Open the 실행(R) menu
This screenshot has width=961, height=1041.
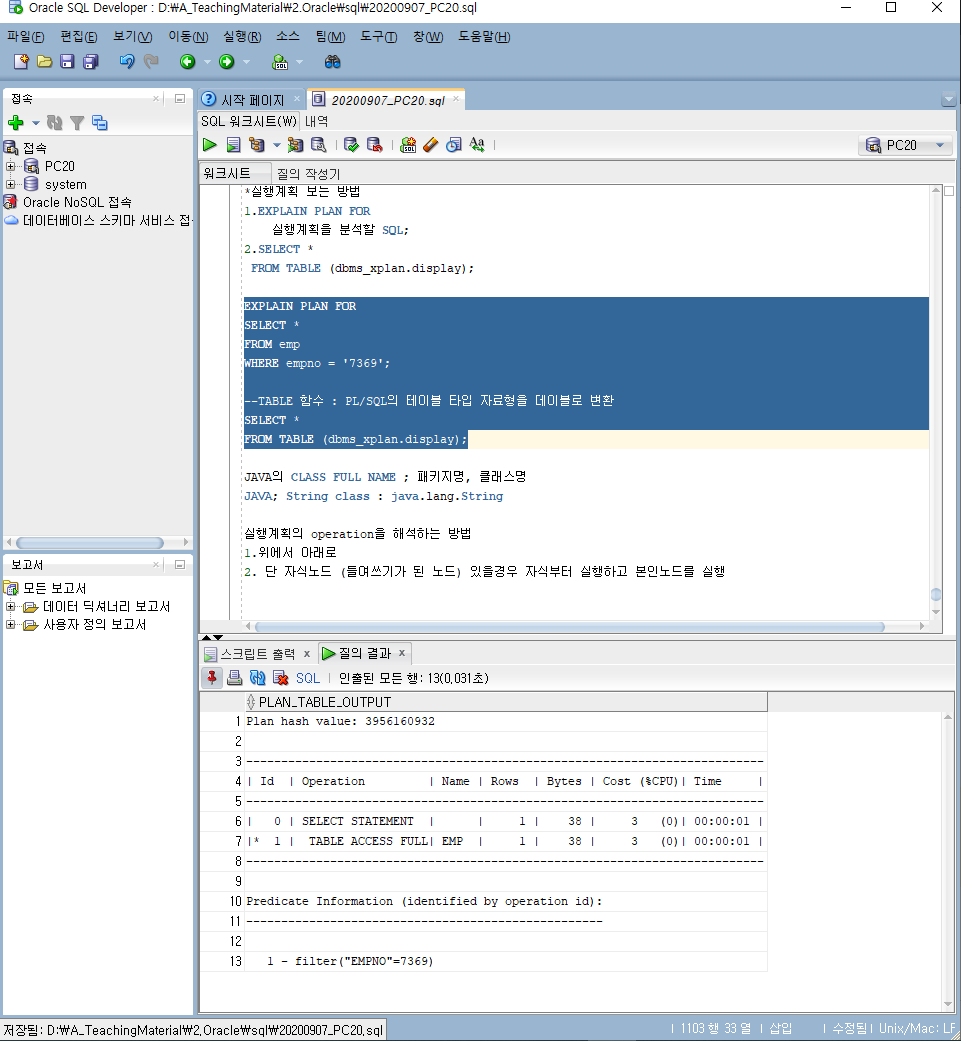[242, 37]
